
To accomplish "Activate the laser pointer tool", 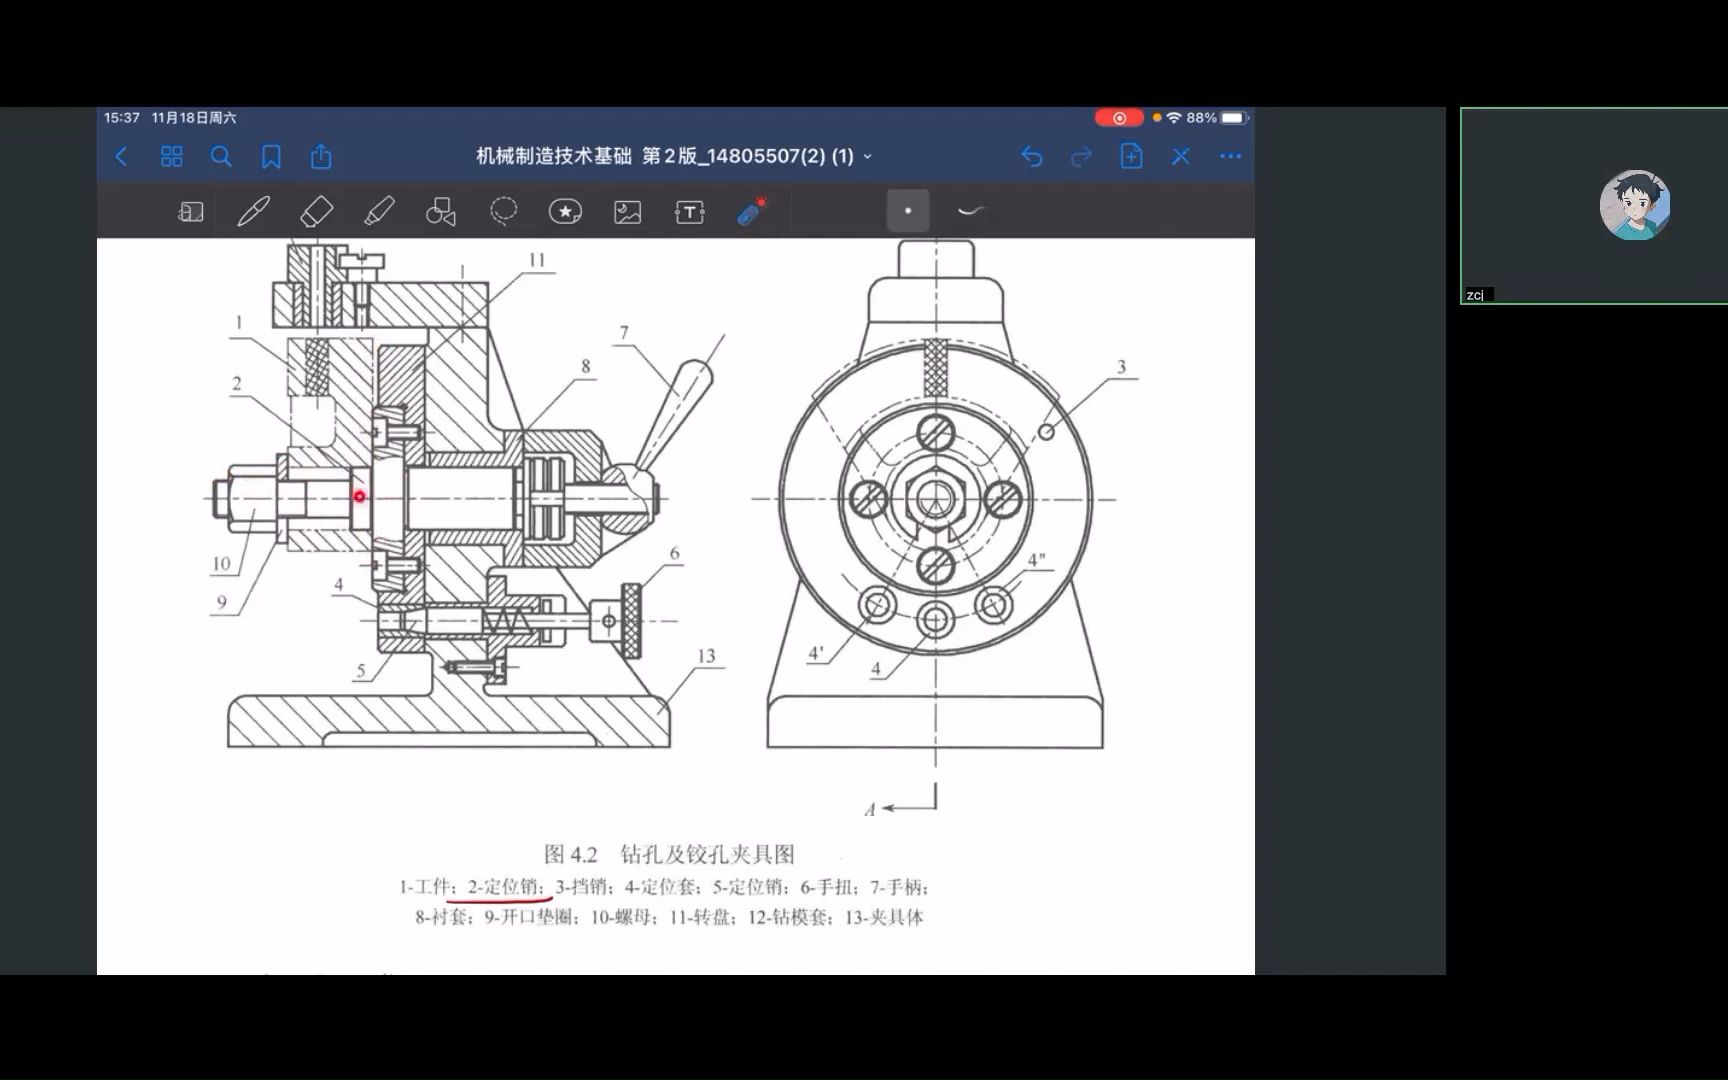I will (x=752, y=211).
